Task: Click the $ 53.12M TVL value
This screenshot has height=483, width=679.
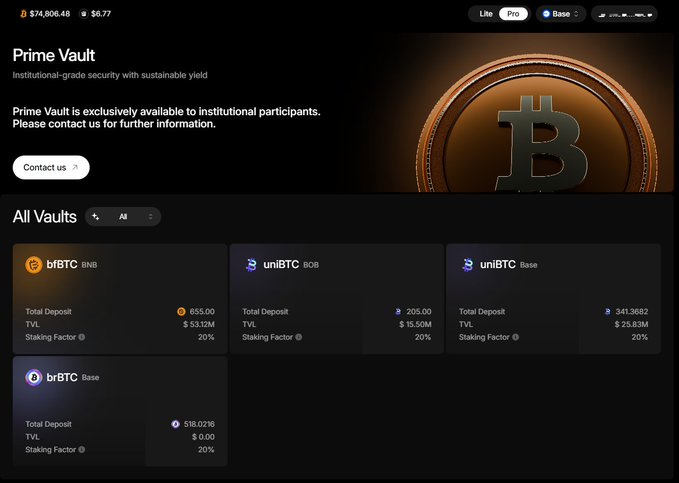Action: (199, 324)
